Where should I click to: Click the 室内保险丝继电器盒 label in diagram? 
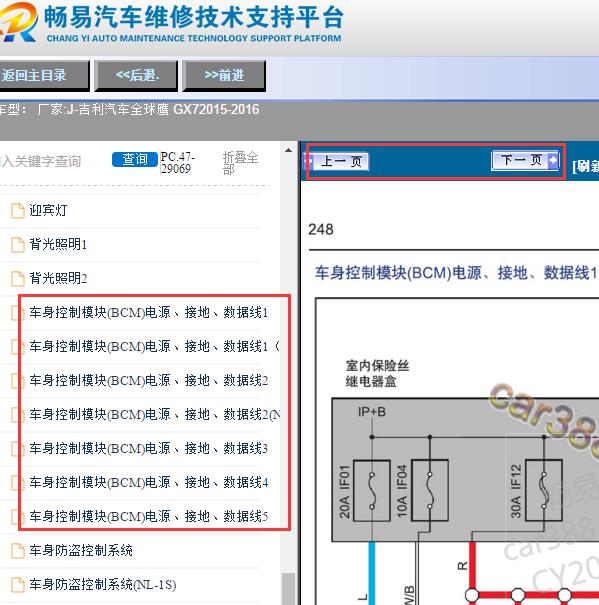377,373
